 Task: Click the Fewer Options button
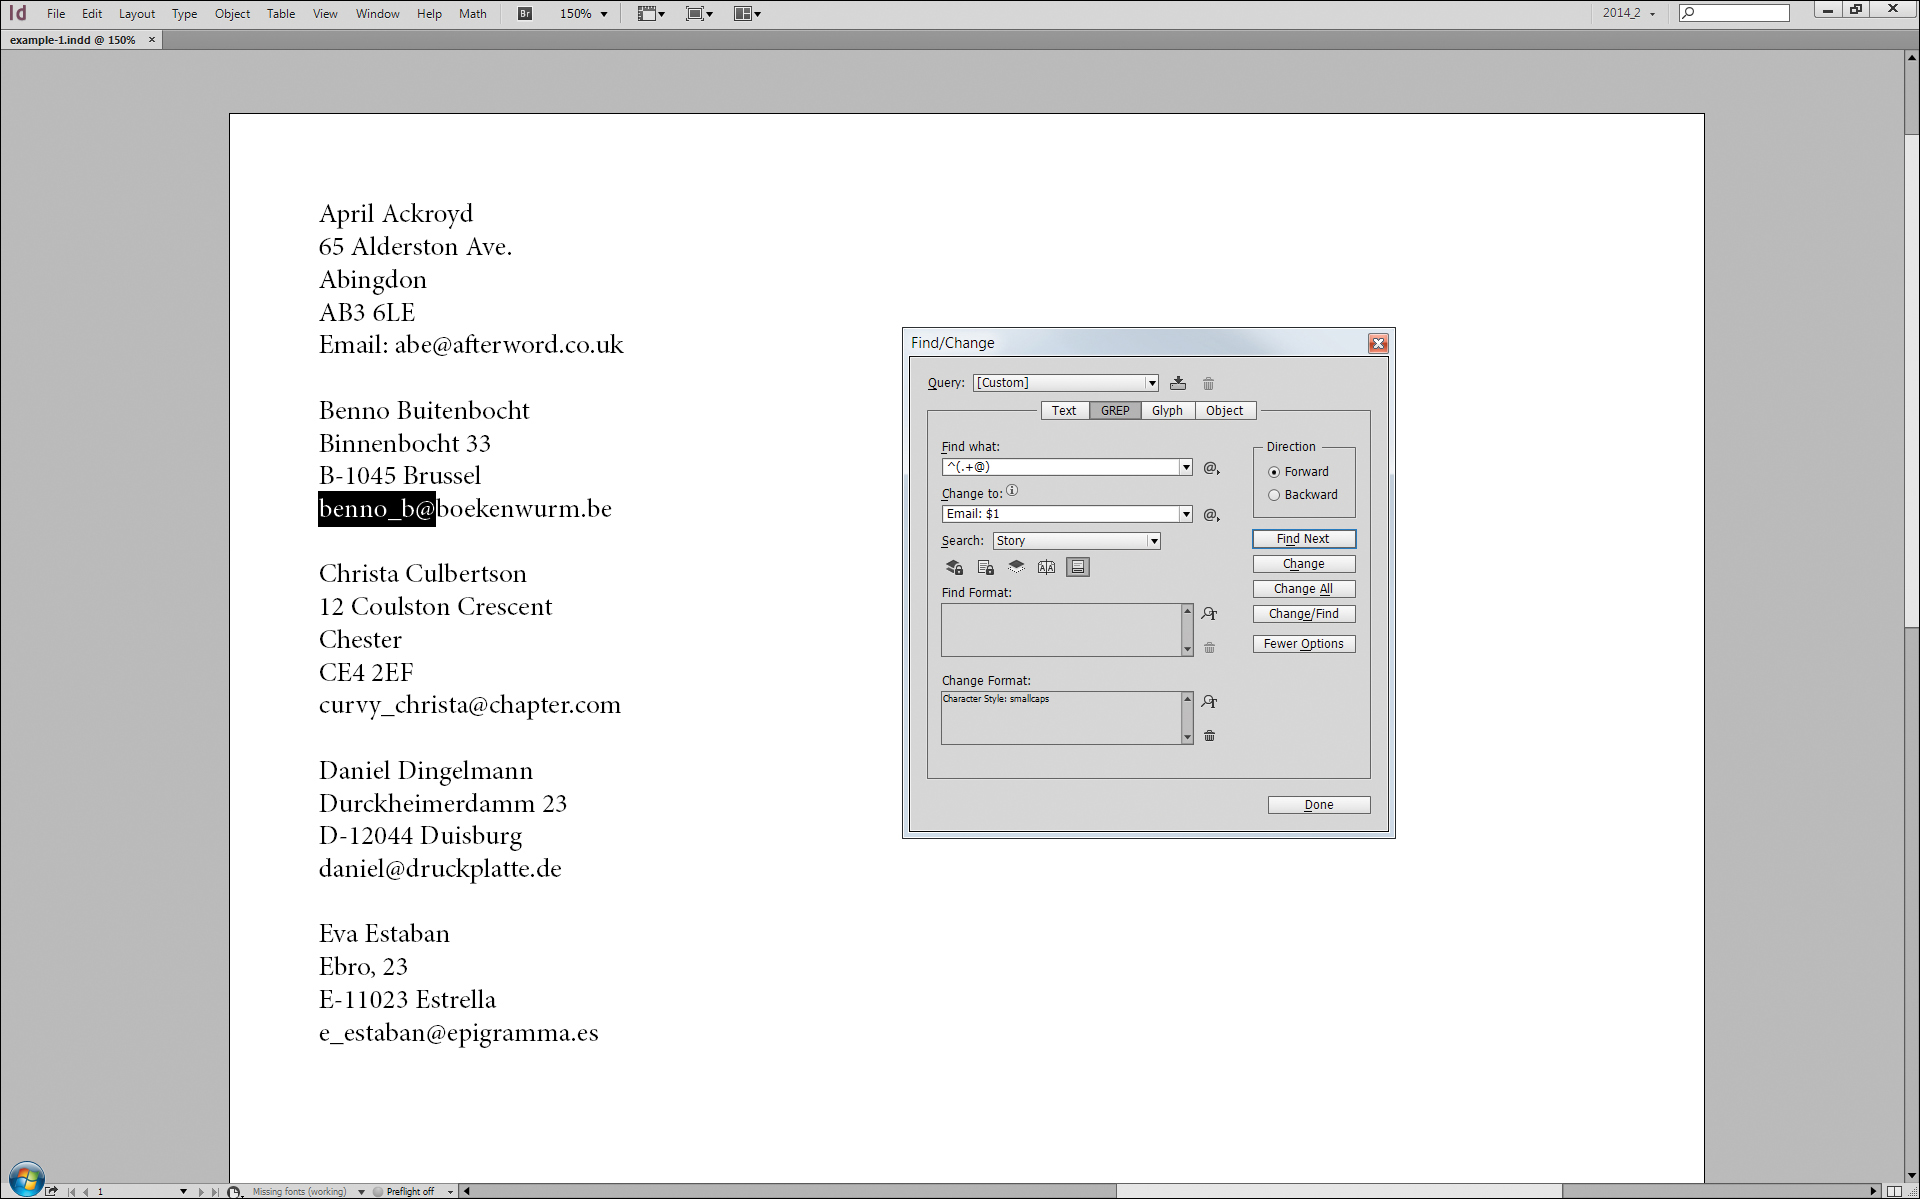1303,643
